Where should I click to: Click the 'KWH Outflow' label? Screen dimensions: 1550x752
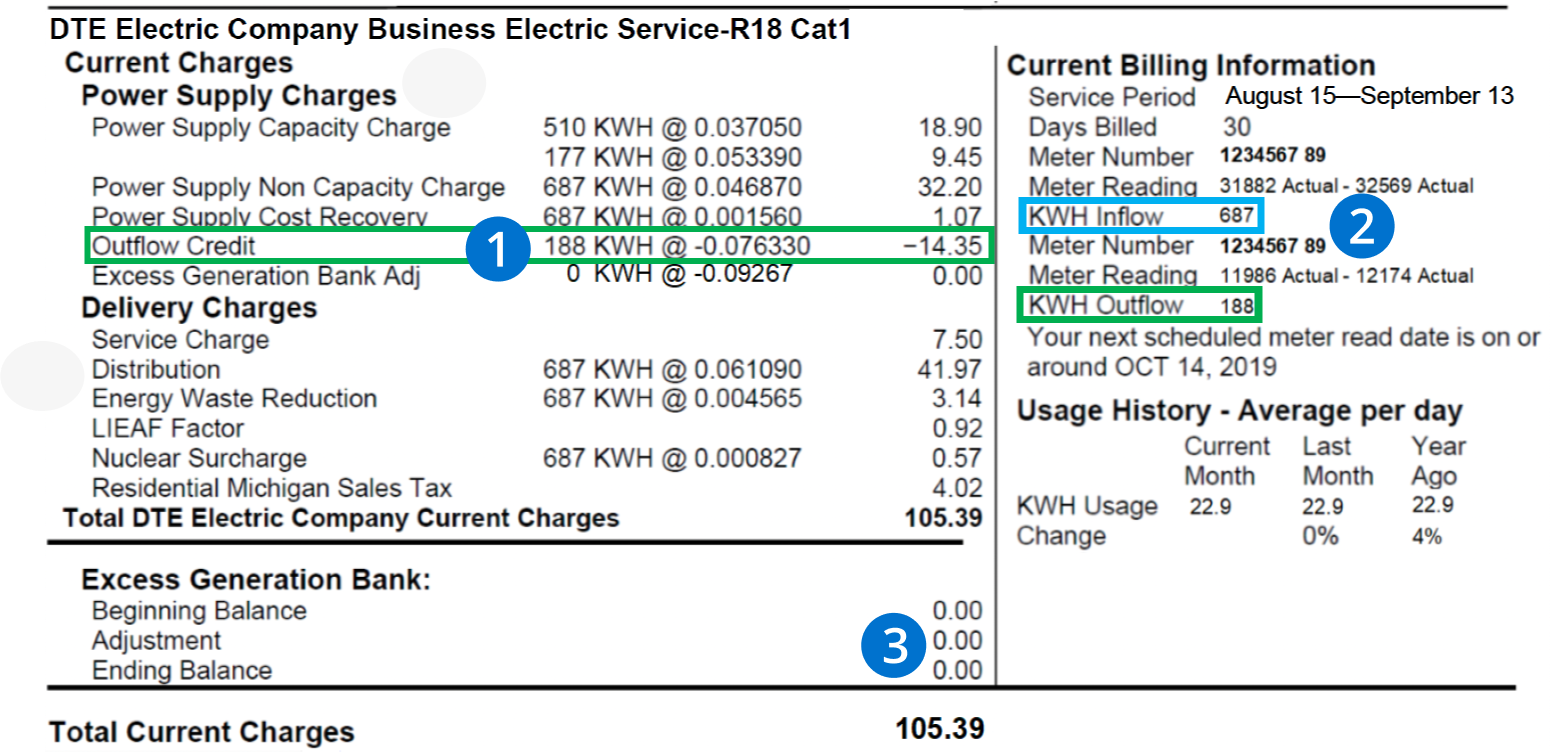[1106, 305]
